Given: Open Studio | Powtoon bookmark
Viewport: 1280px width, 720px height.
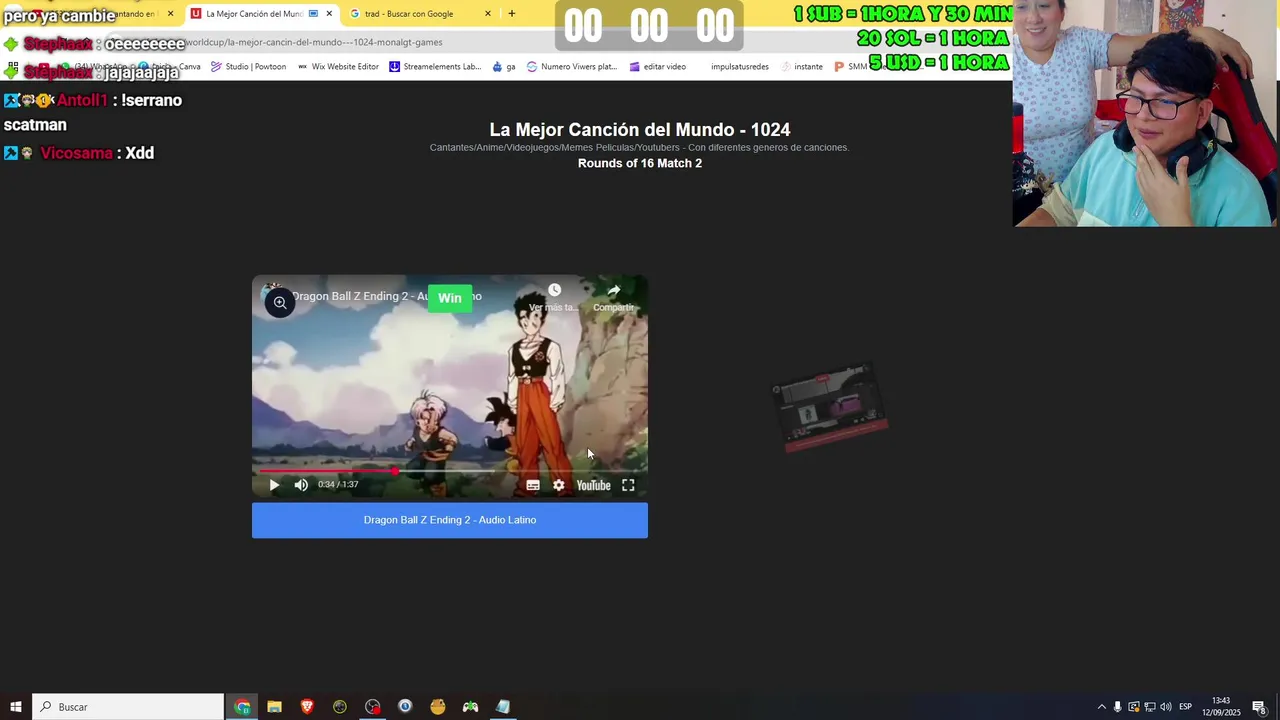Looking at the screenshot, I should [248, 67].
